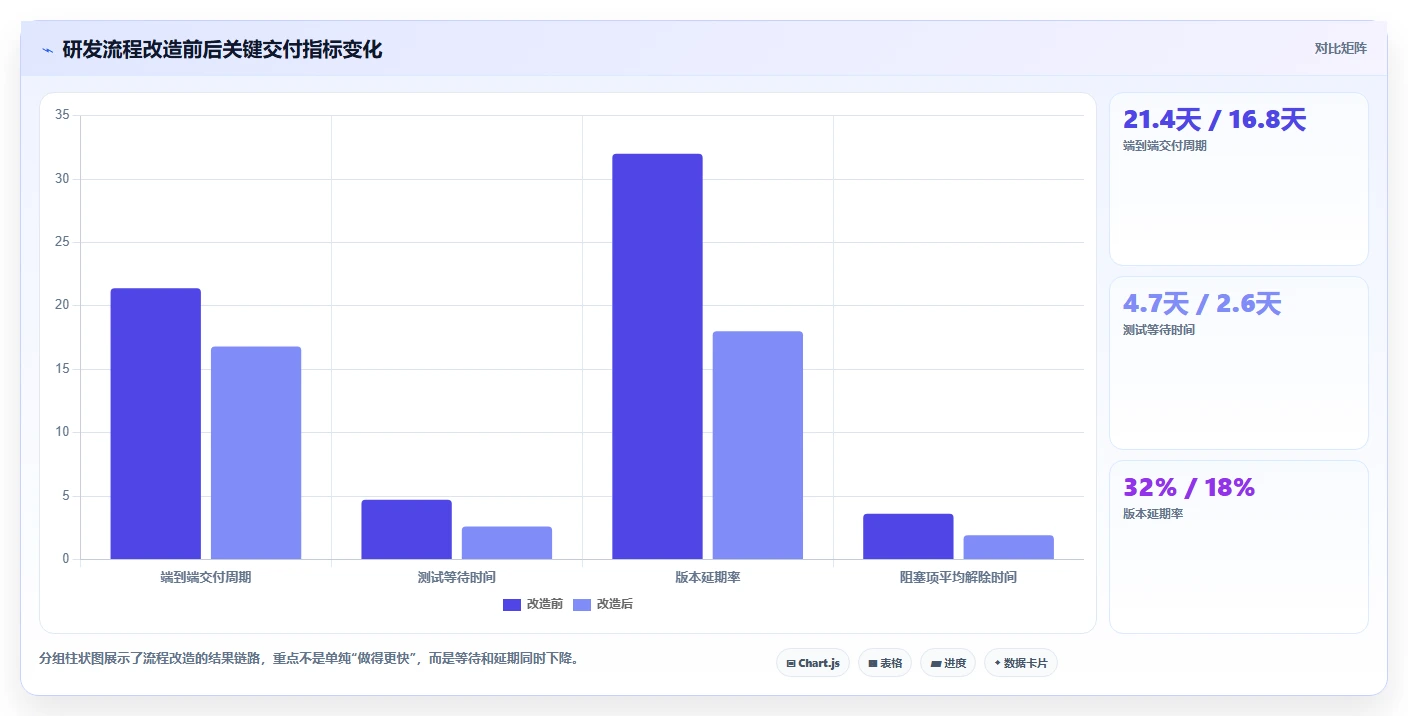
Task: Click the 测试等待时间 x-axis label
Action: 457,578
